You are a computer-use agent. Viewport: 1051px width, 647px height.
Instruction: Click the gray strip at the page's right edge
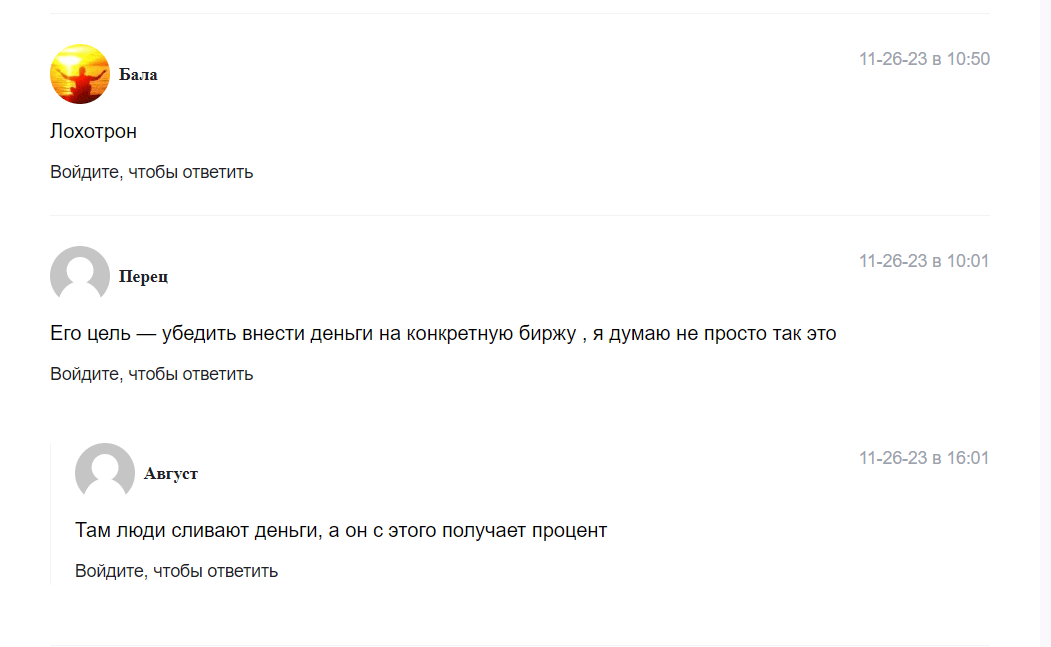1045,323
